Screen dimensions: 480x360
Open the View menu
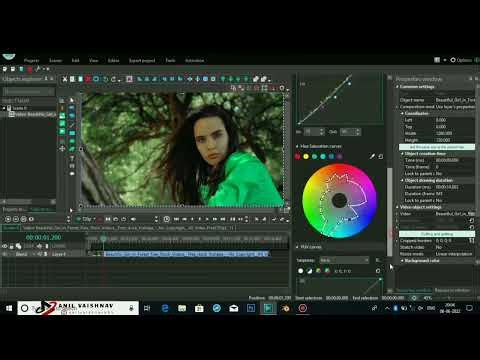(x=94, y=60)
